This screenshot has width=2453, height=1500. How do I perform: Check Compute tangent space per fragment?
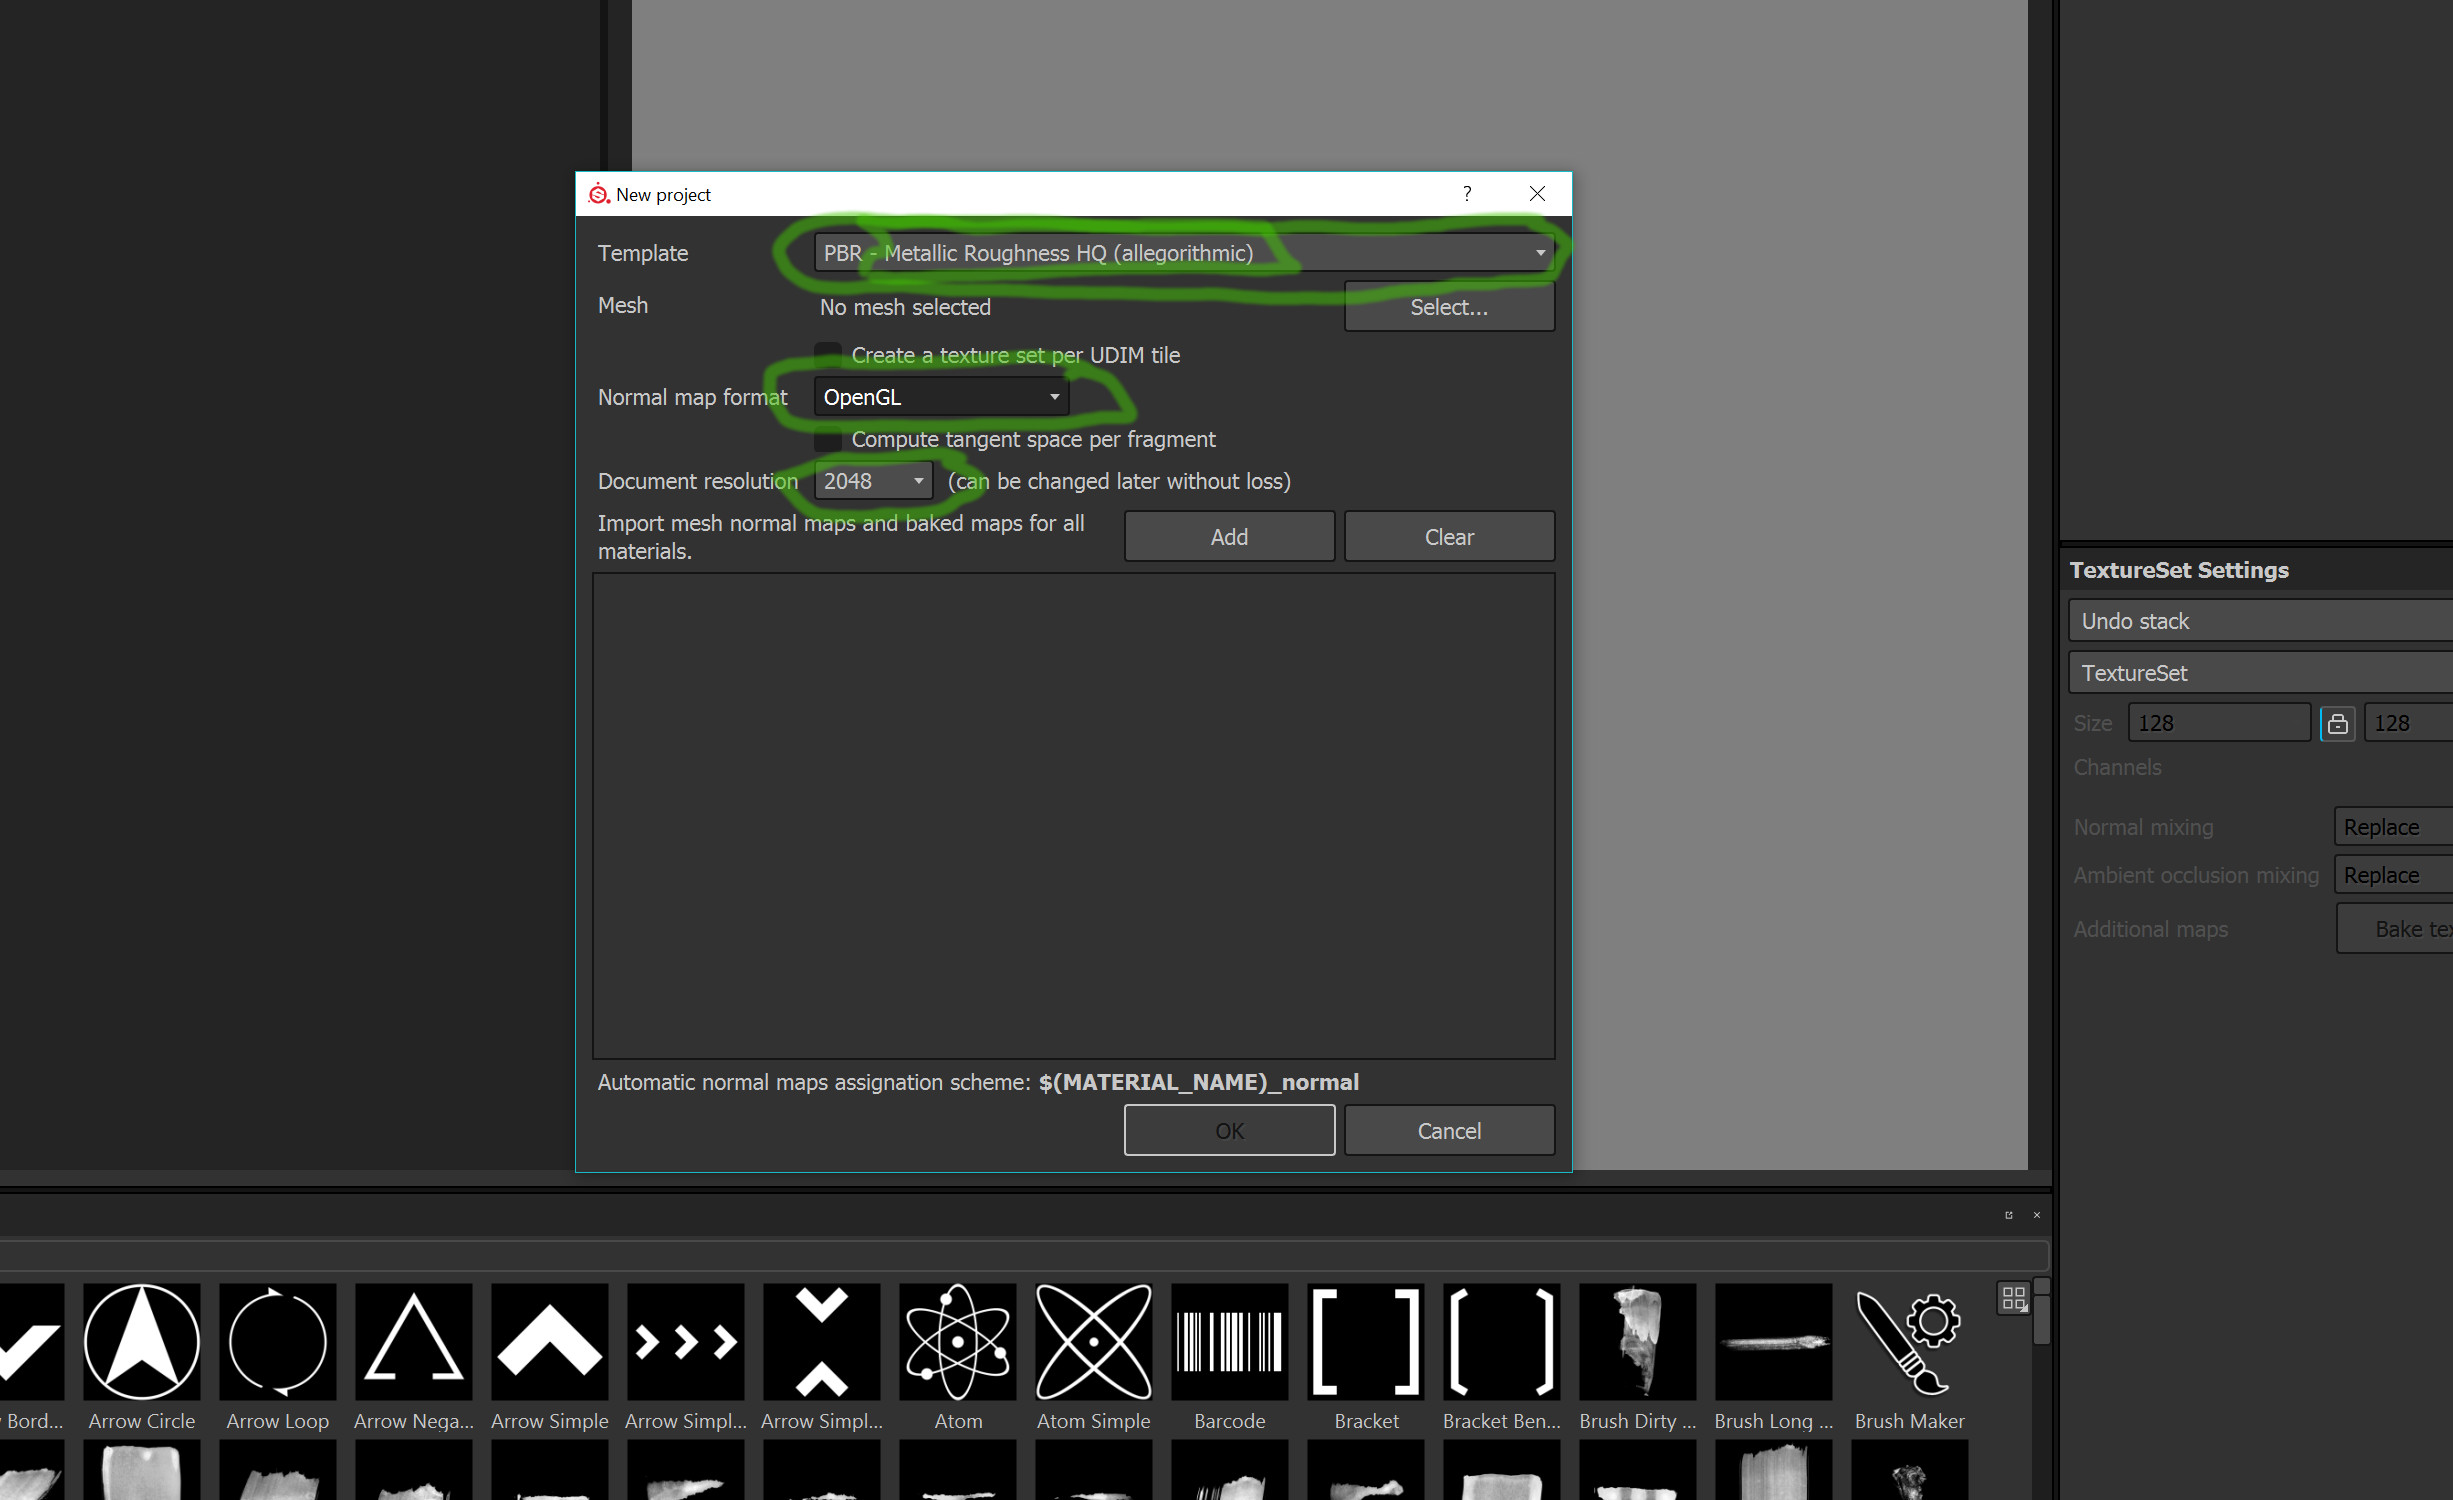[x=827, y=439]
